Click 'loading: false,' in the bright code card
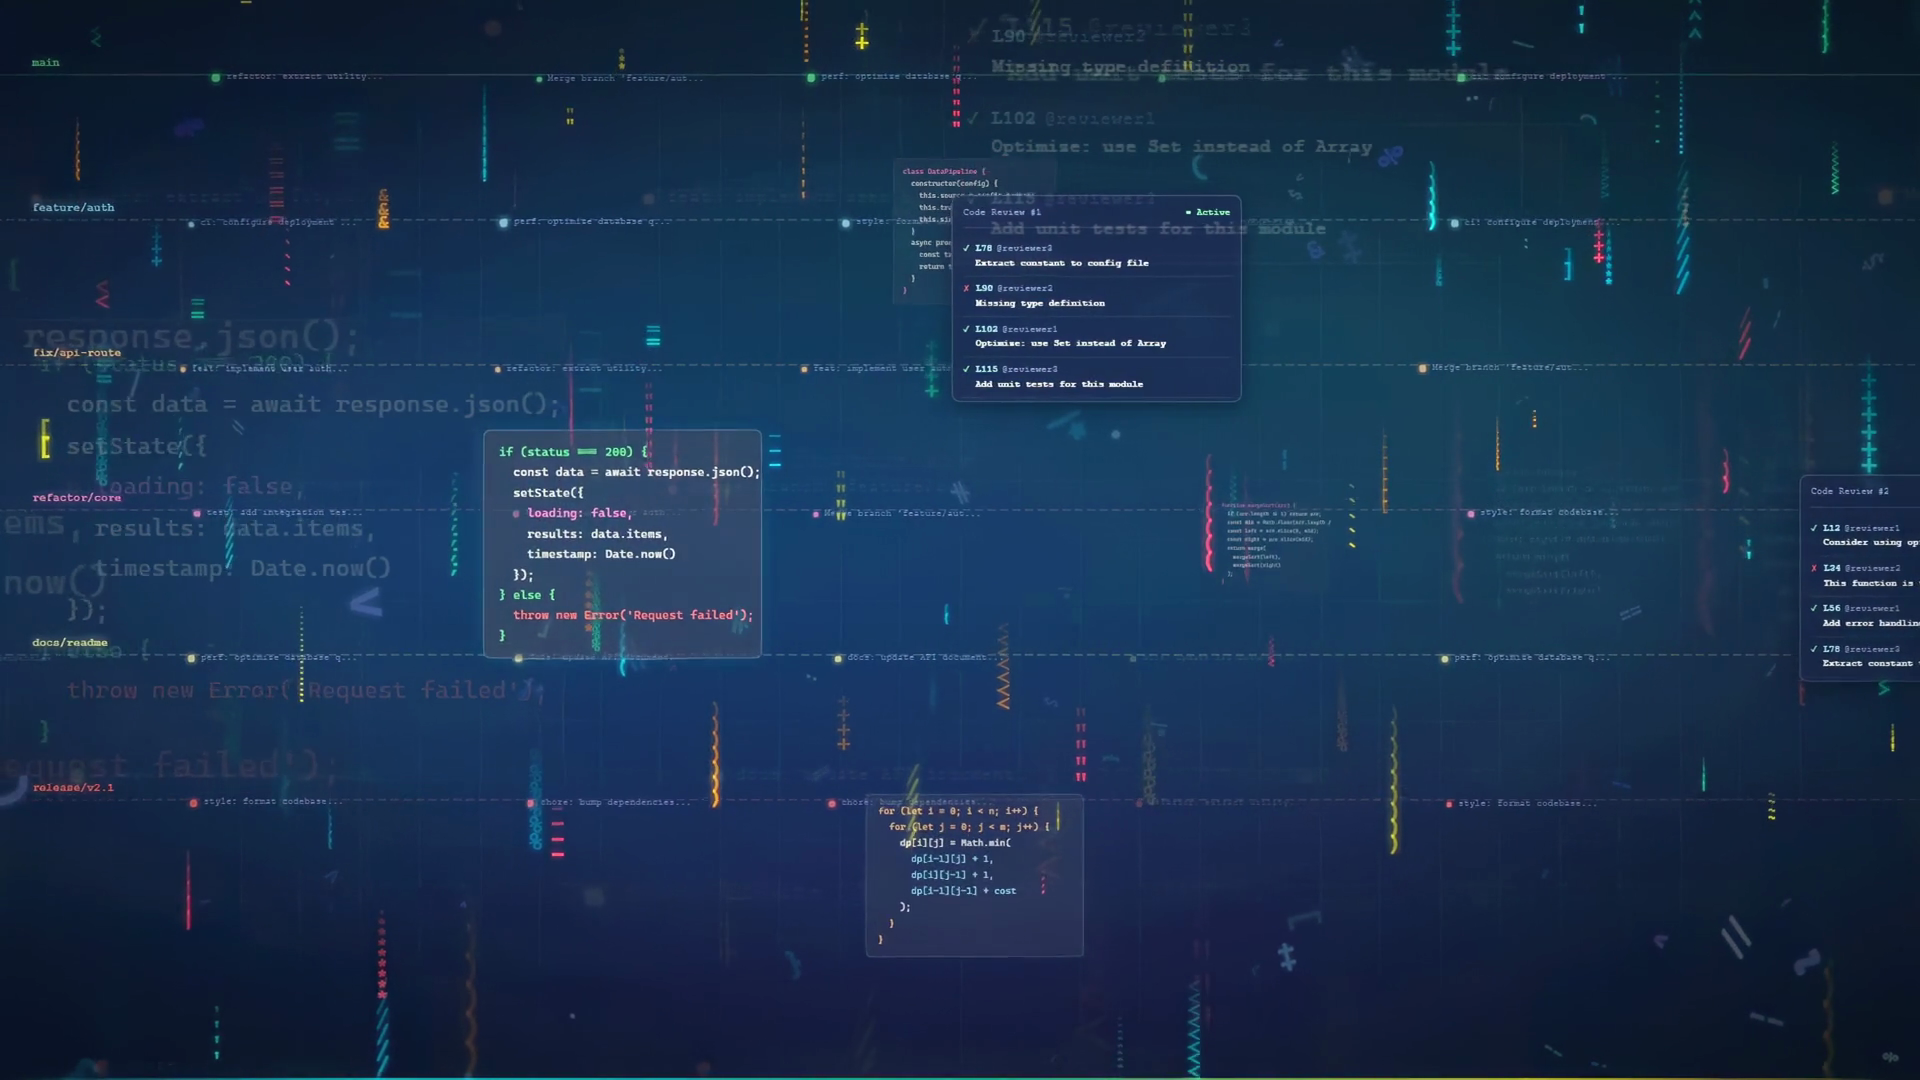 point(579,513)
